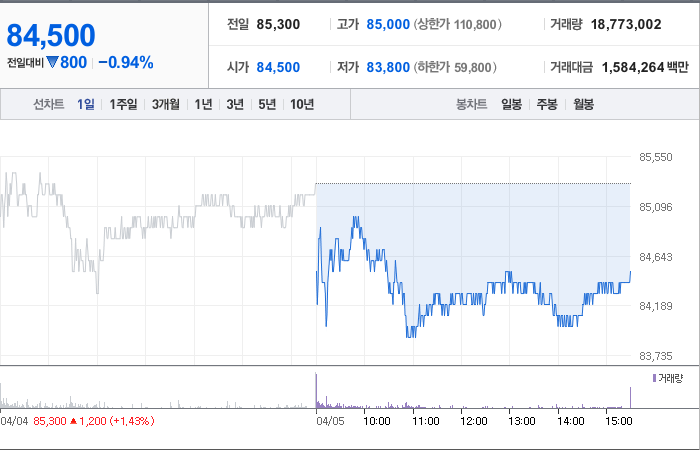
Task: Click the 85,096 price axis label
Action: click(656, 207)
